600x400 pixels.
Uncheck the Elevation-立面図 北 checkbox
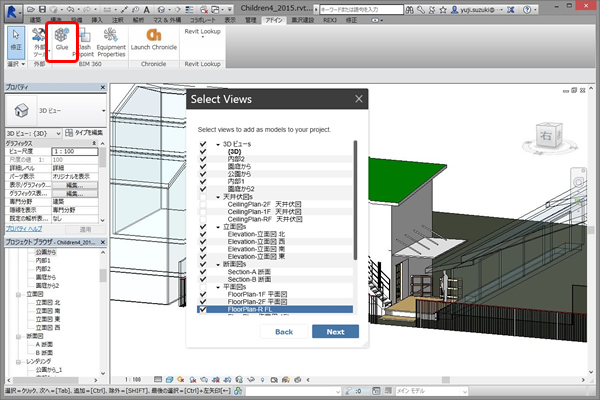click(x=203, y=234)
